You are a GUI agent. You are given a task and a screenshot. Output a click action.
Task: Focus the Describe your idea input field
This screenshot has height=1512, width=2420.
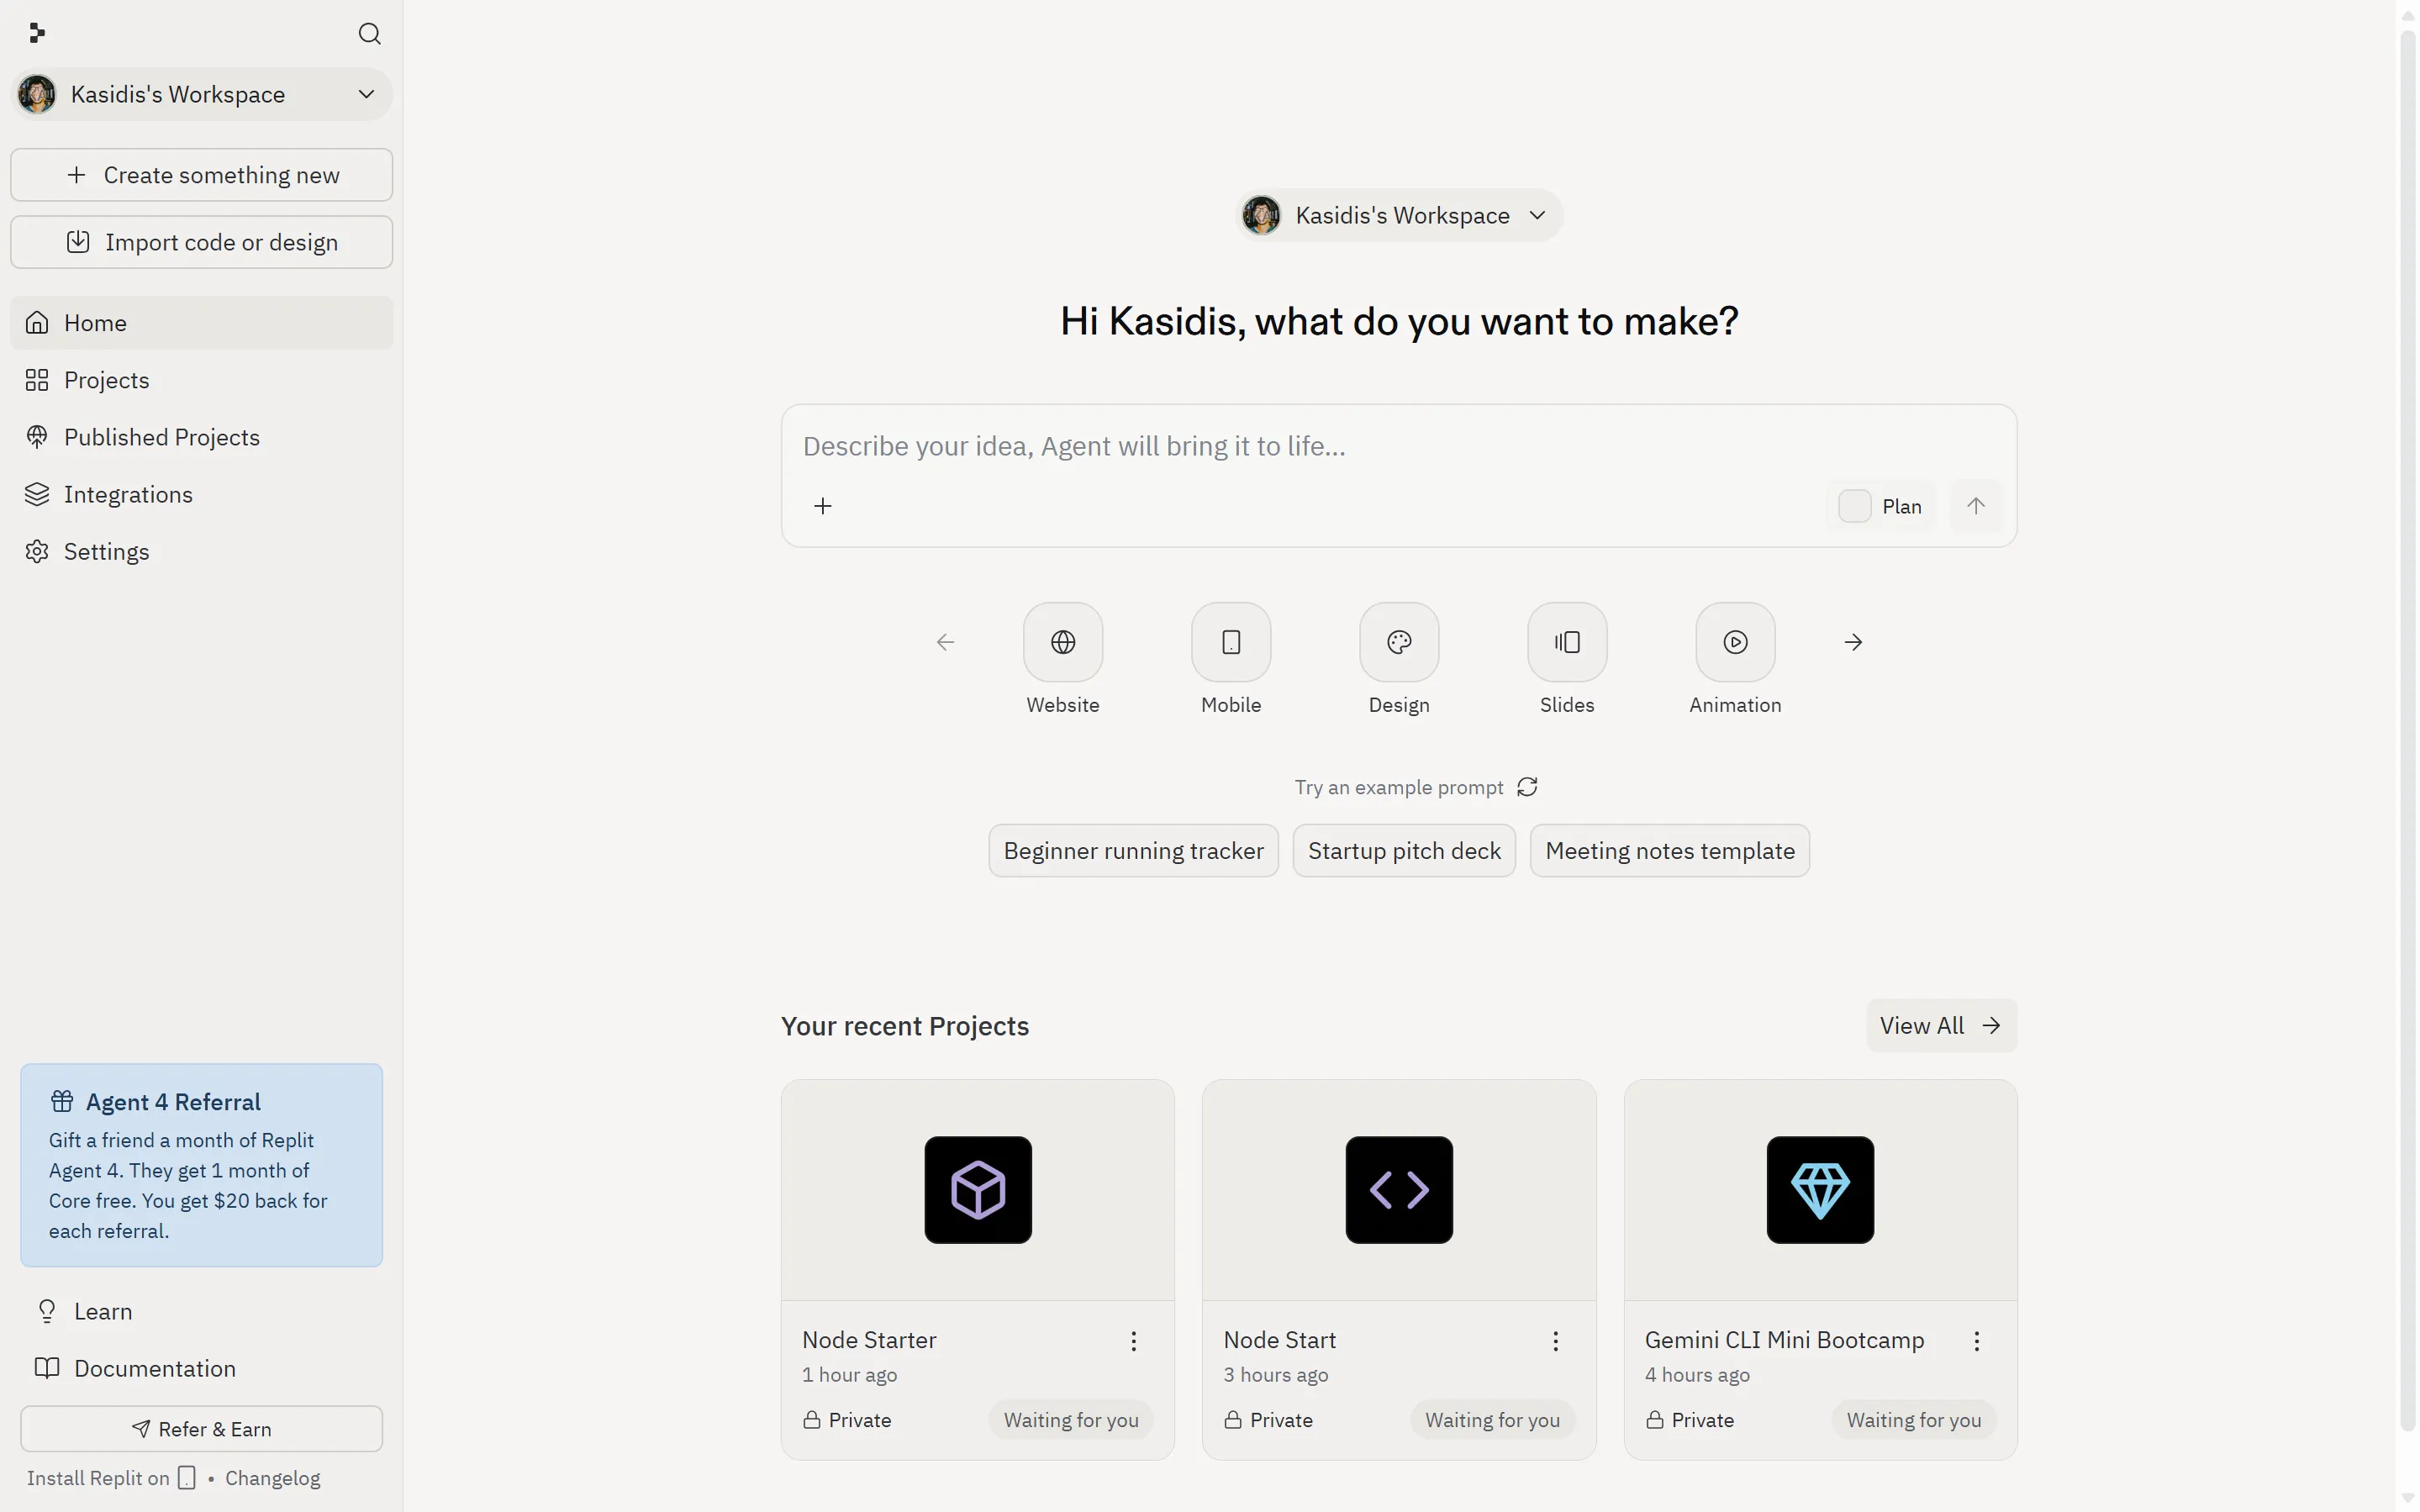click(x=1398, y=446)
